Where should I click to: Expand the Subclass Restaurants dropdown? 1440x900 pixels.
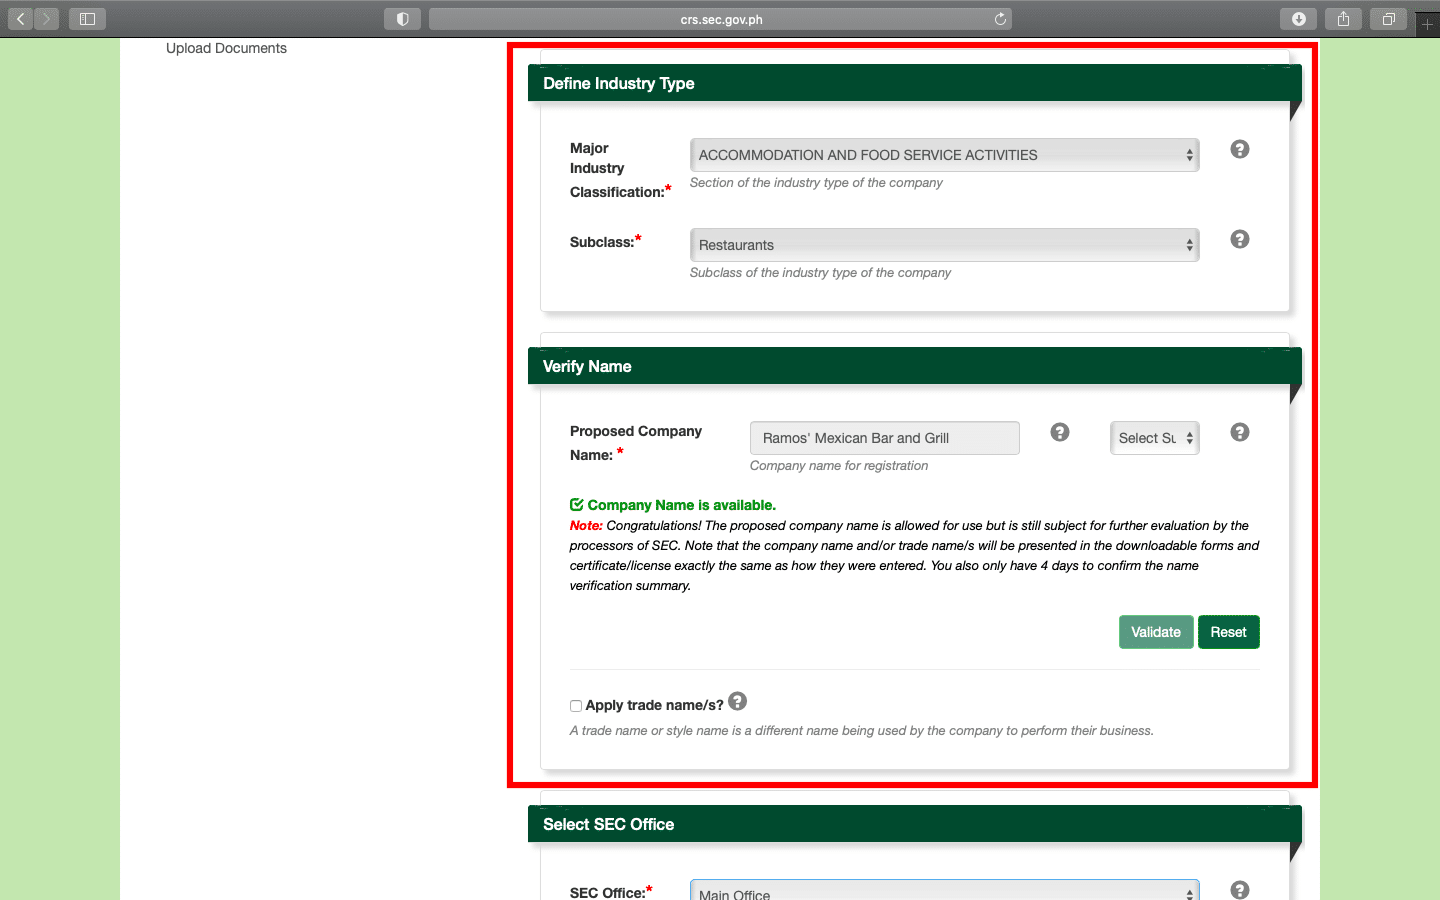944,245
